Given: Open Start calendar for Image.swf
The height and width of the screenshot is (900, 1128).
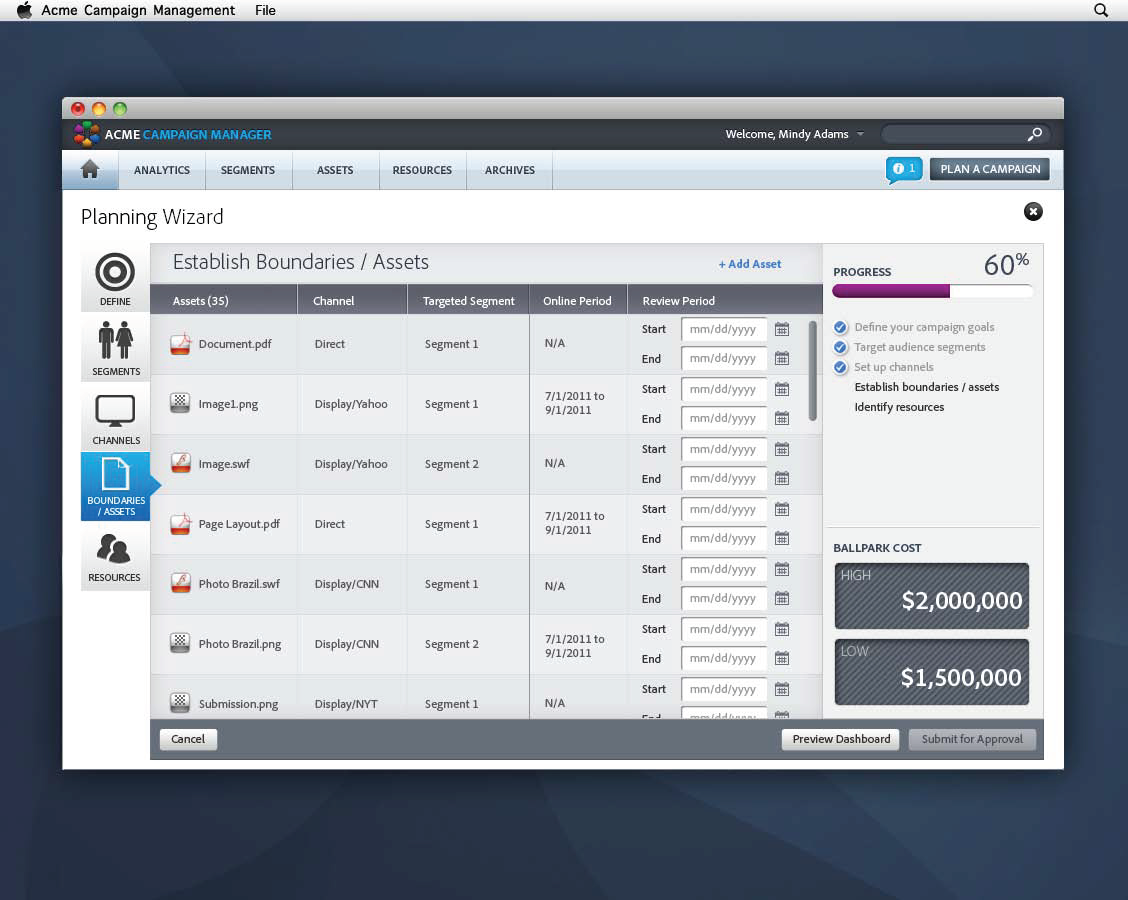Looking at the screenshot, I should coord(782,450).
